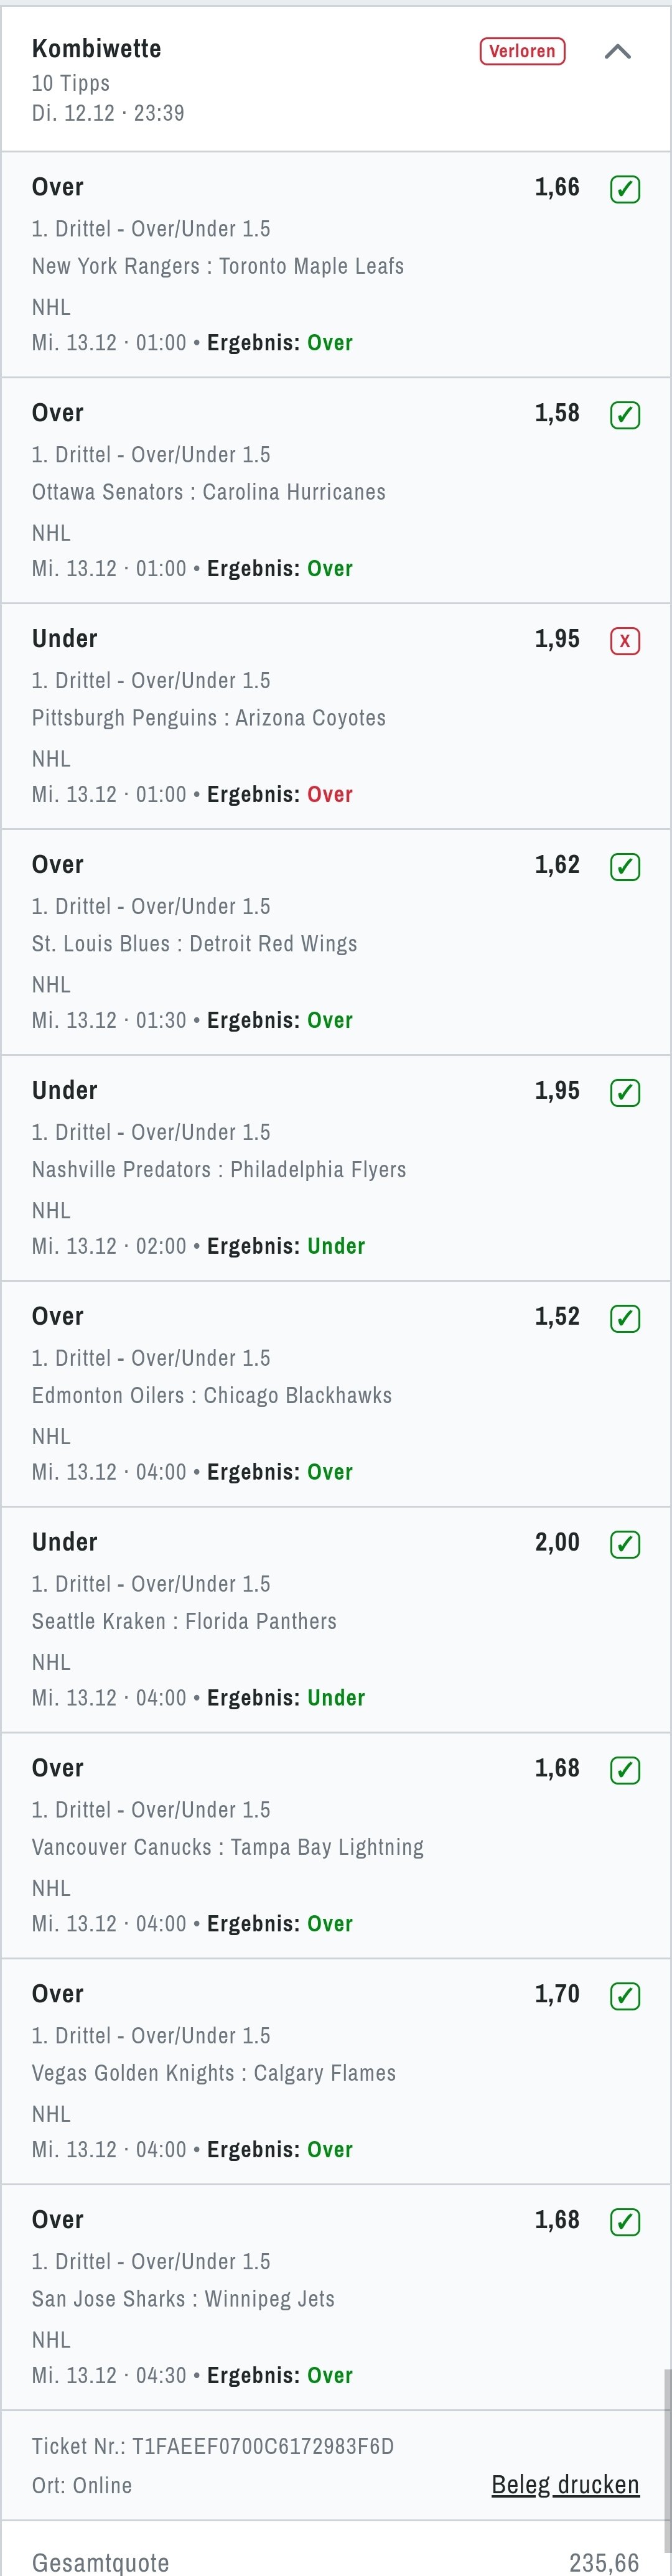Click the 1,95 odds for Nashville Predators tip
Image resolution: width=672 pixels, height=2576 pixels.
pos(557,1091)
